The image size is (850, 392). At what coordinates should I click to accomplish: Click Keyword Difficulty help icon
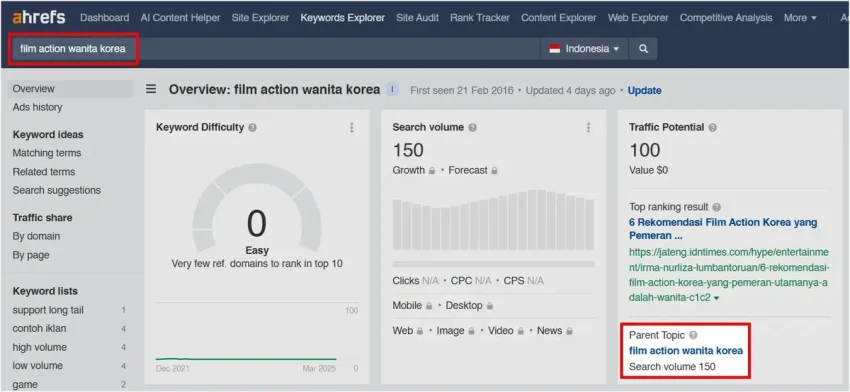pos(253,127)
